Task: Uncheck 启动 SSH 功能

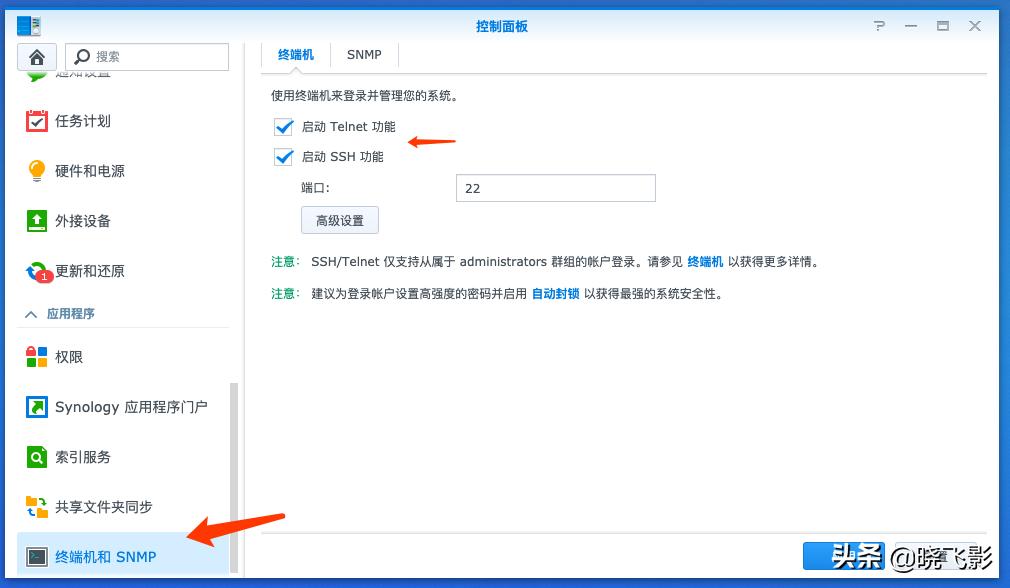Action: pos(283,157)
